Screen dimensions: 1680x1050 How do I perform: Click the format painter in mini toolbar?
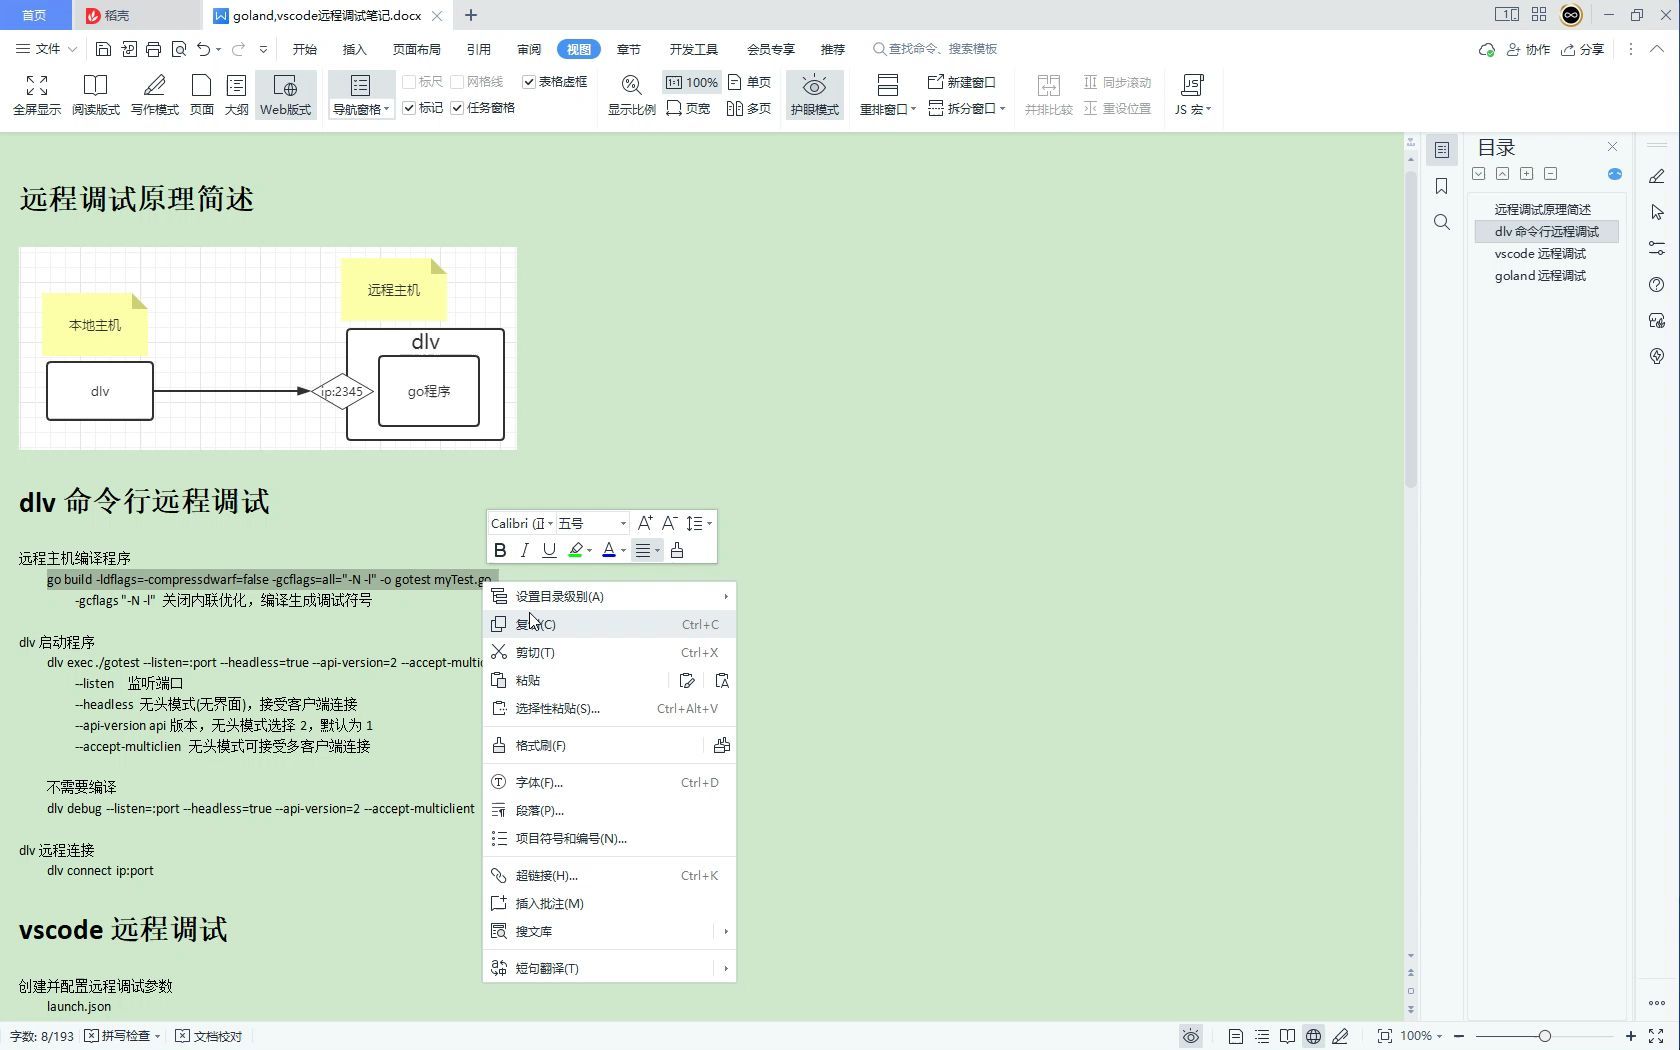677,550
